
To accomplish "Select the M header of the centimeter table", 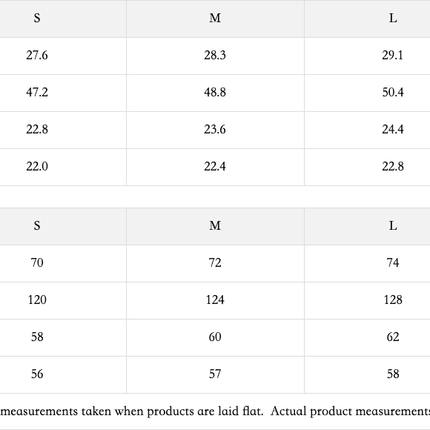I will pyautogui.click(x=215, y=226).
